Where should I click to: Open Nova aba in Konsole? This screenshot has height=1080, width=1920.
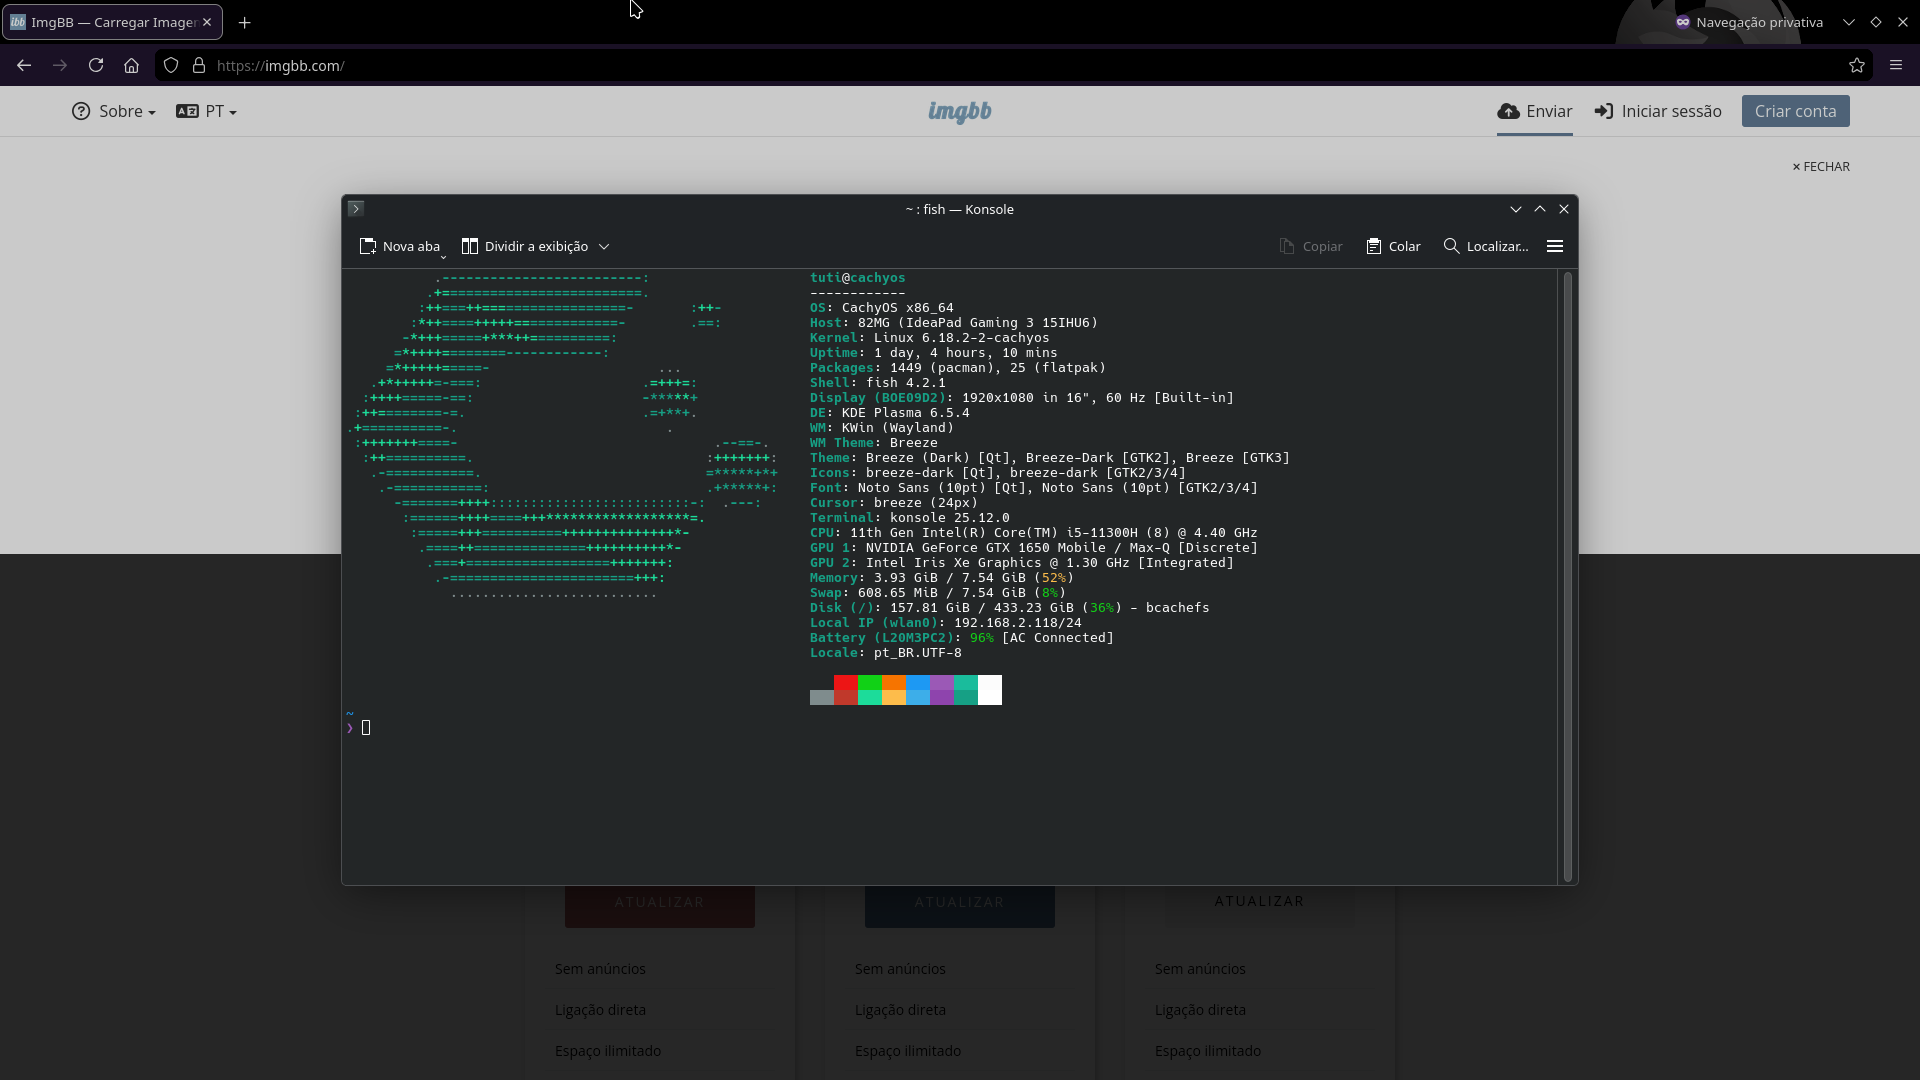pos(399,246)
